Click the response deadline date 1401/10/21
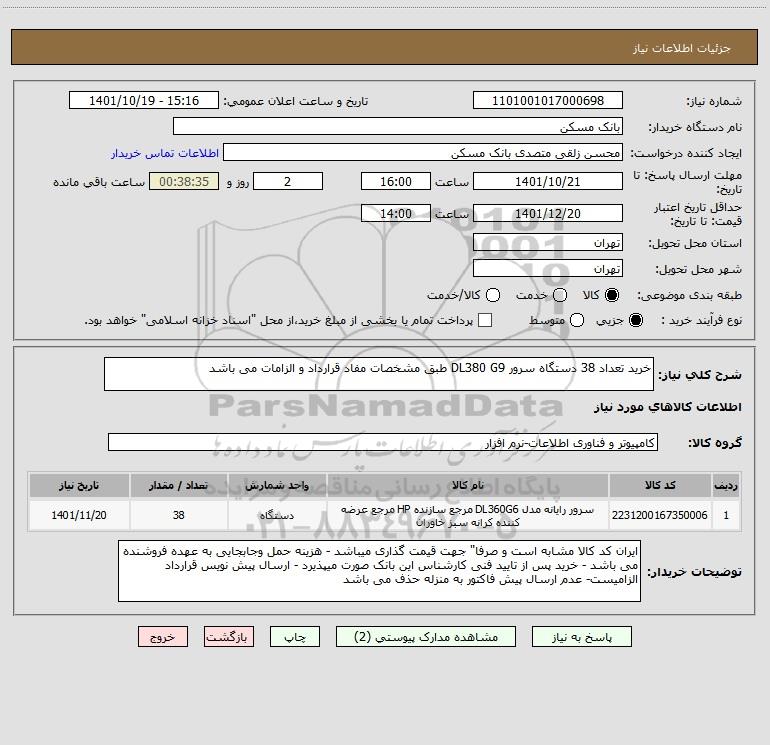The width and height of the screenshot is (770, 745). click(548, 181)
